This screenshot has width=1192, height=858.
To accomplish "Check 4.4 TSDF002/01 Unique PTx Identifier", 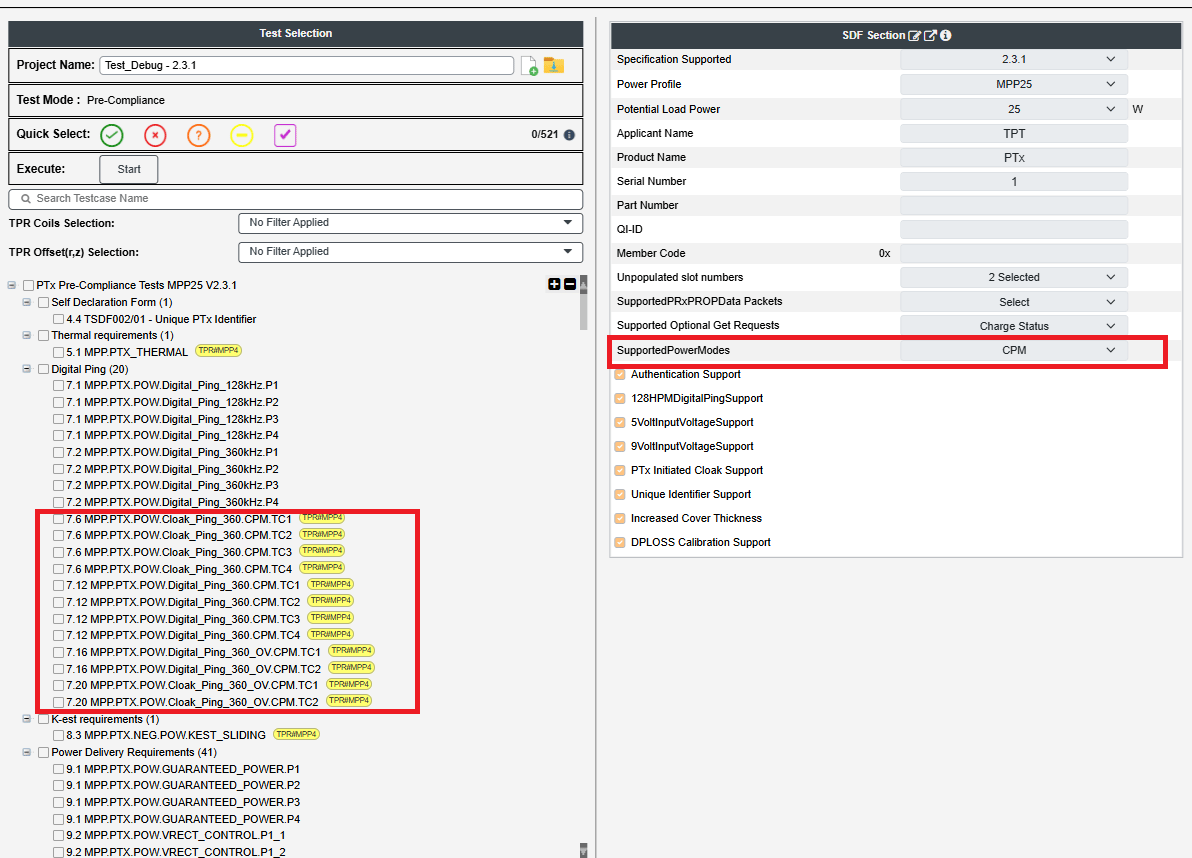I will coord(59,319).
